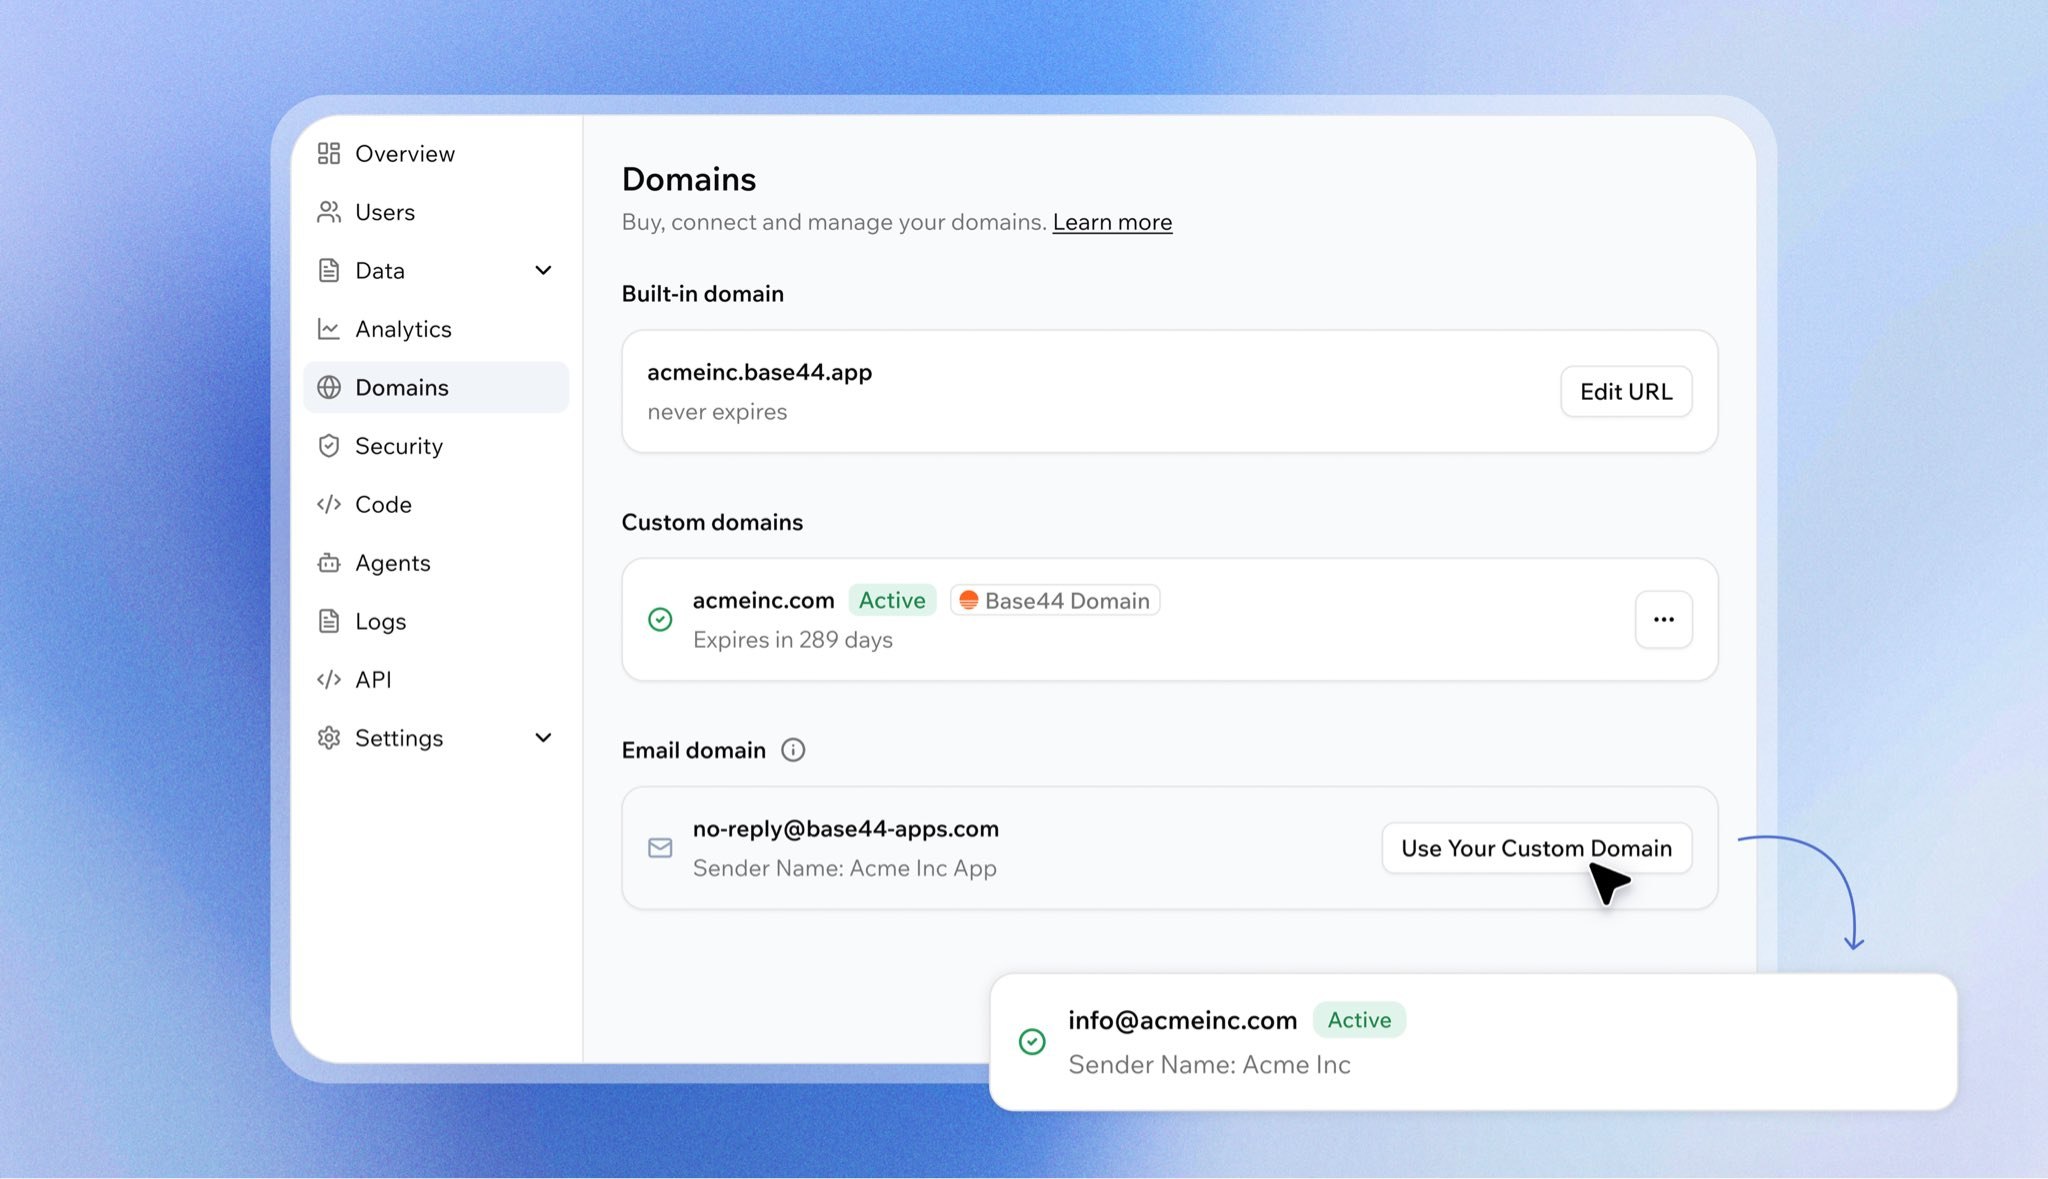Click the Agents robot icon
Image resolution: width=2048 pixels, height=1179 pixels.
click(x=329, y=563)
